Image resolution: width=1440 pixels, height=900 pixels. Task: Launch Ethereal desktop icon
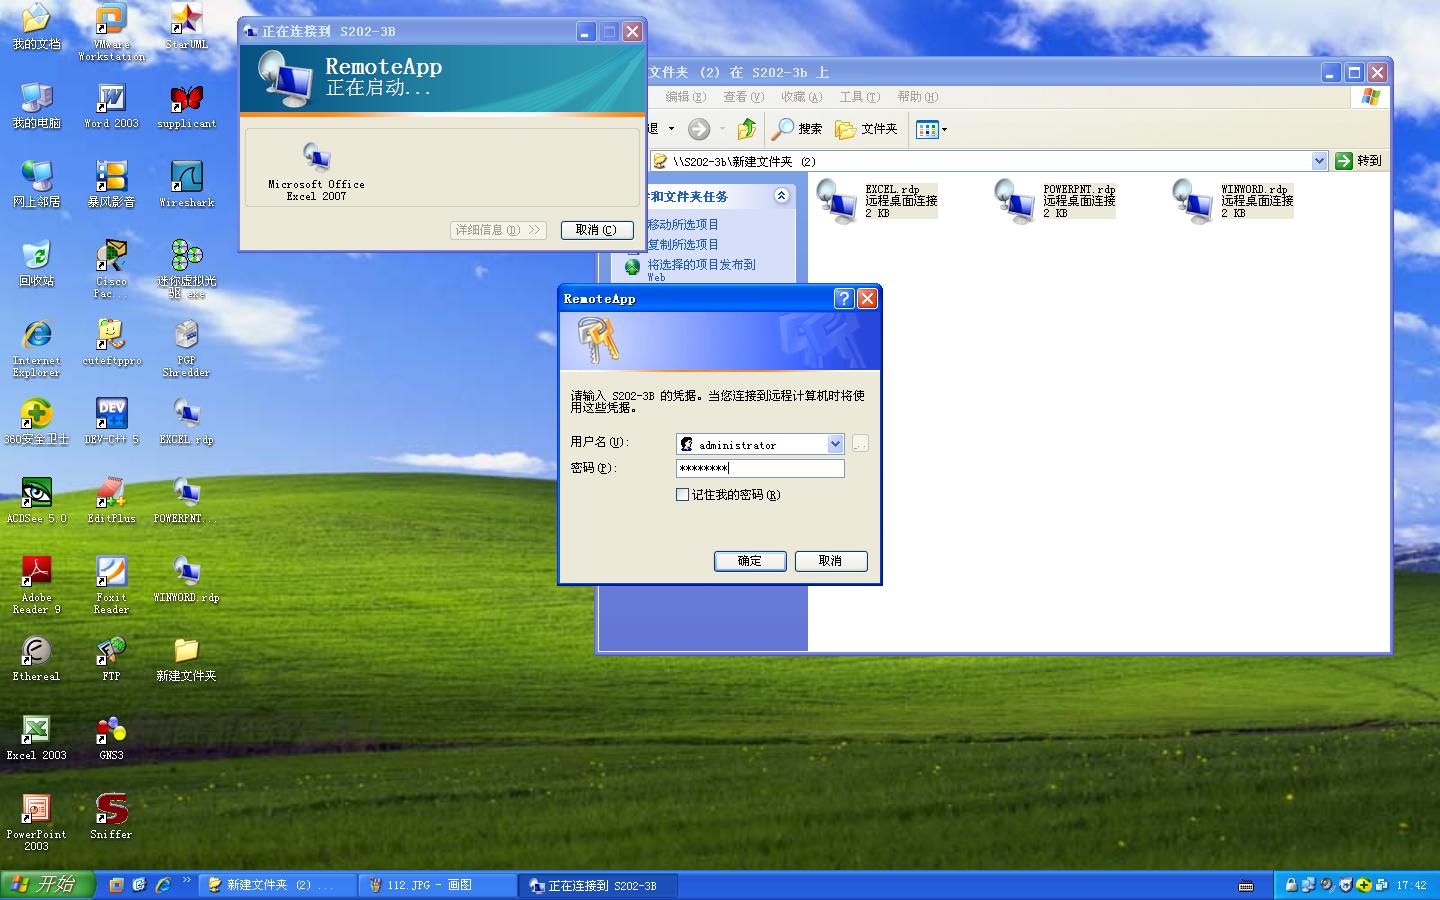(36, 658)
